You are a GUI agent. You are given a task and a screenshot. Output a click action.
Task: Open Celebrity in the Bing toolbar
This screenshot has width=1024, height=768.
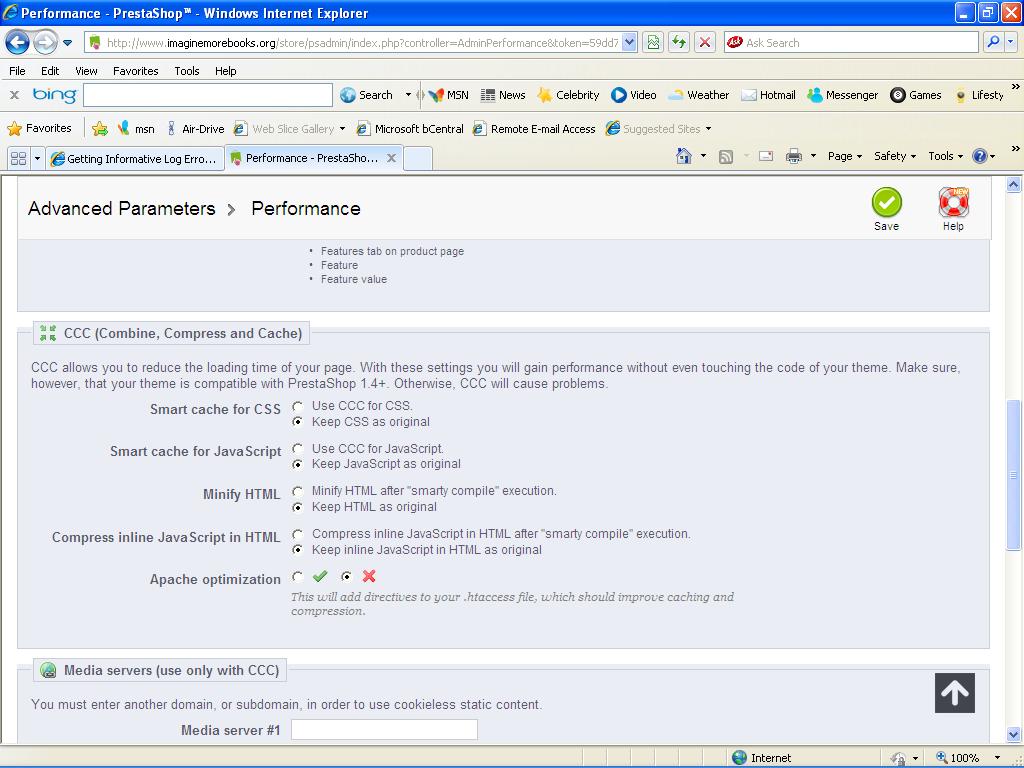pos(568,95)
